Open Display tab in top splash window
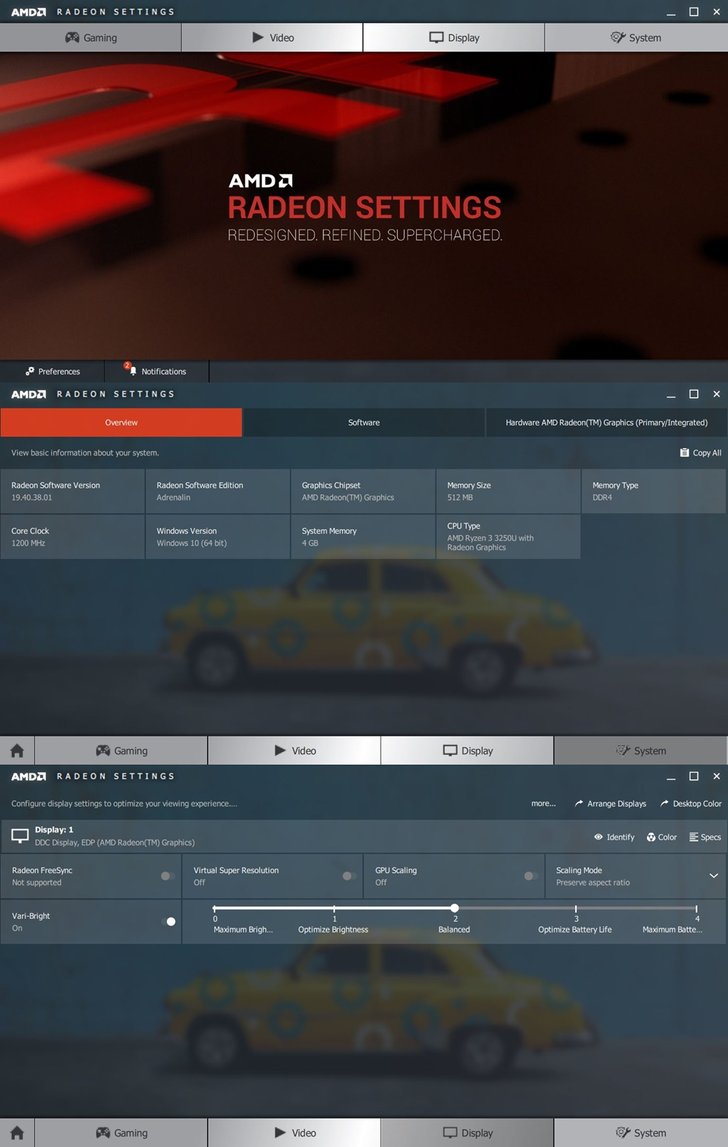Image resolution: width=728 pixels, height=1147 pixels. pos(454,37)
